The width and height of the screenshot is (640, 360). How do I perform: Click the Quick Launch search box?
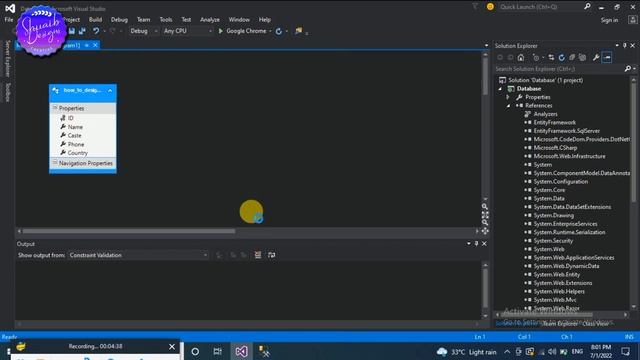tap(541, 7)
